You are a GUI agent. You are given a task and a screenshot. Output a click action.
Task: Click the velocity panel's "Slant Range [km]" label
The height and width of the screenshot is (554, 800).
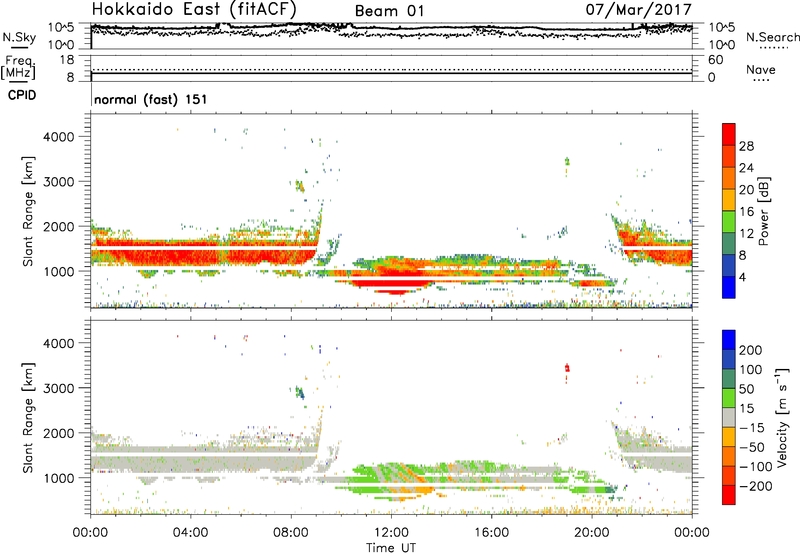coord(28,417)
